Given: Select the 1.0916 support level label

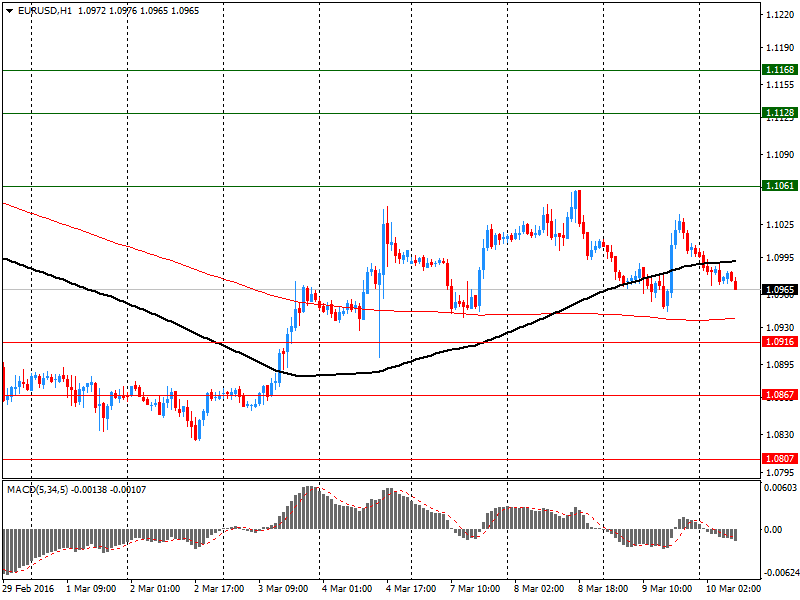Looking at the screenshot, I should coord(780,342).
